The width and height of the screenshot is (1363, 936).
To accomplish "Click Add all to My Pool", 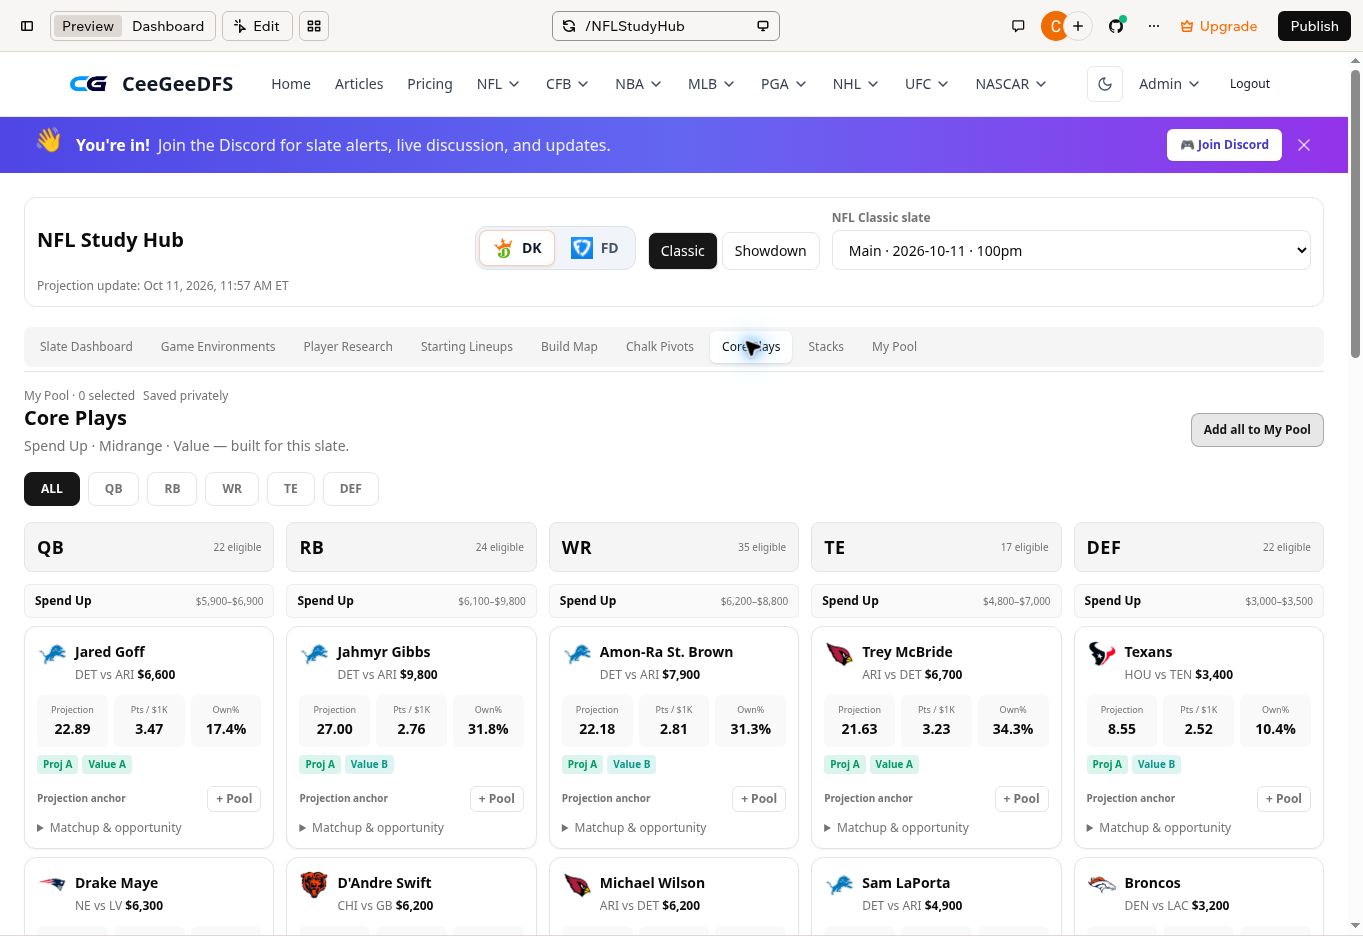I will coord(1257,430).
